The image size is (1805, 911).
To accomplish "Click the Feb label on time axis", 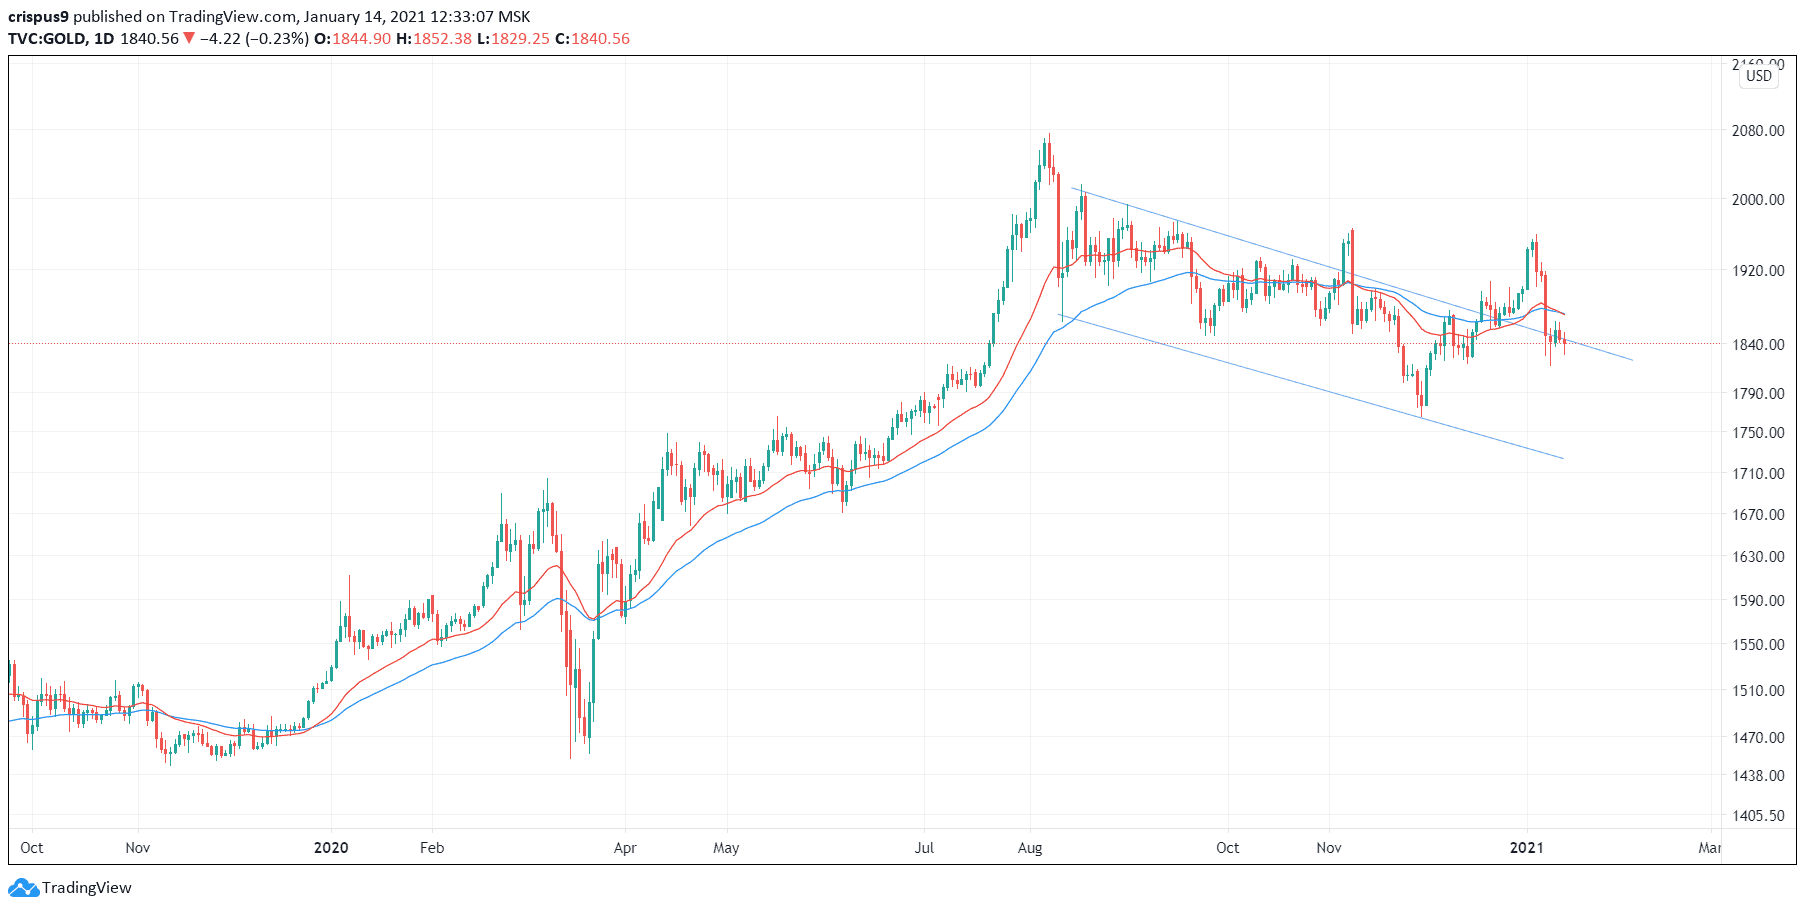I will tap(432, 848).
